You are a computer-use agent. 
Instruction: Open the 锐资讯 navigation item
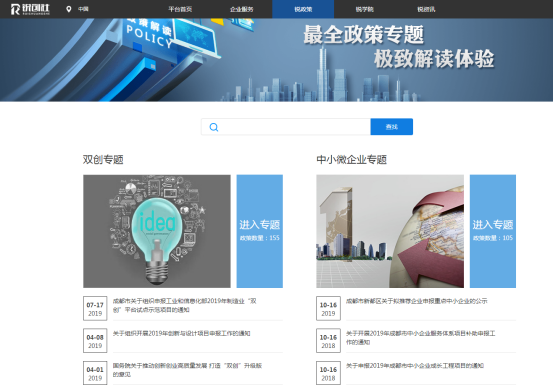pyautogui.click(x=426, y=9)
